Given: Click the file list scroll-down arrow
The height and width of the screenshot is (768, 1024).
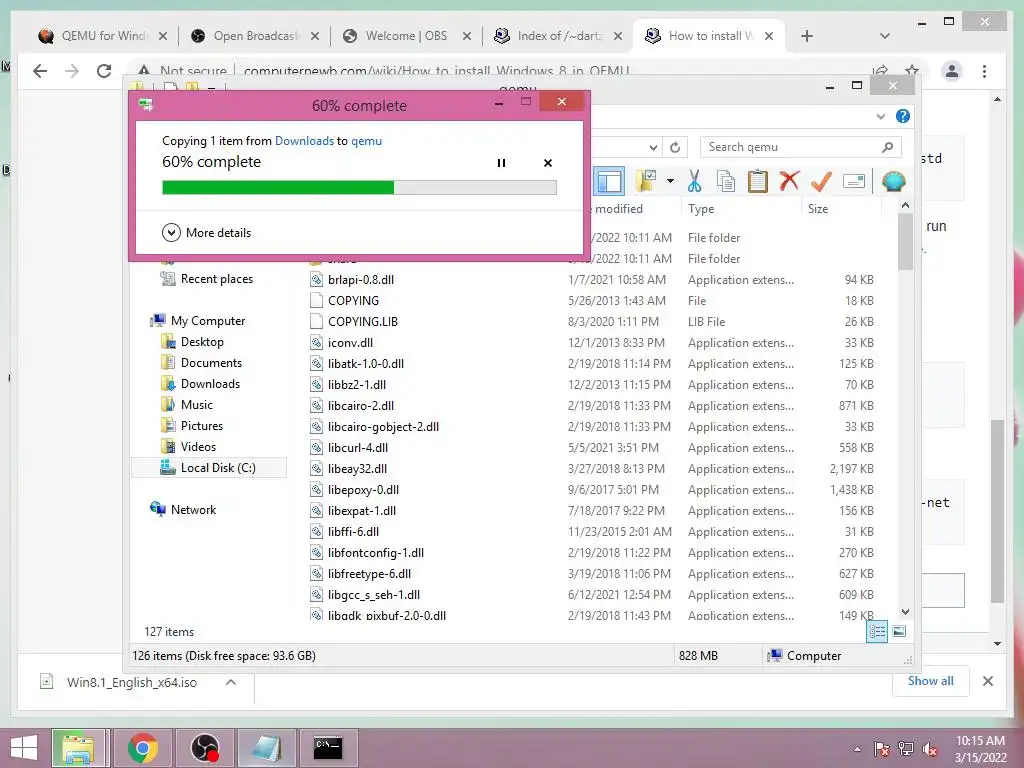Looking at the screenshot, I should tap(905, 612).
